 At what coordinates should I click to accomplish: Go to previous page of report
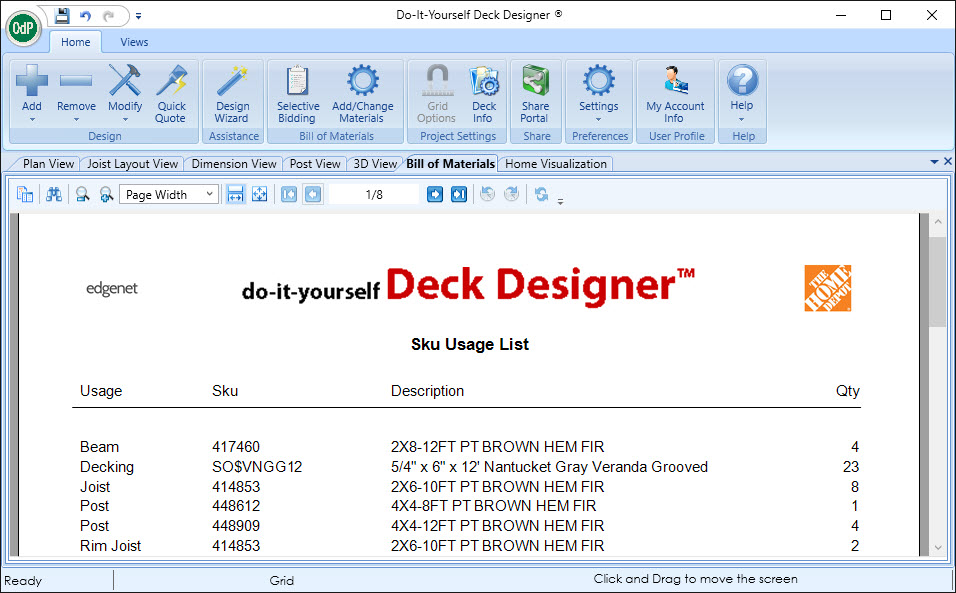click(x=313, y=194)
